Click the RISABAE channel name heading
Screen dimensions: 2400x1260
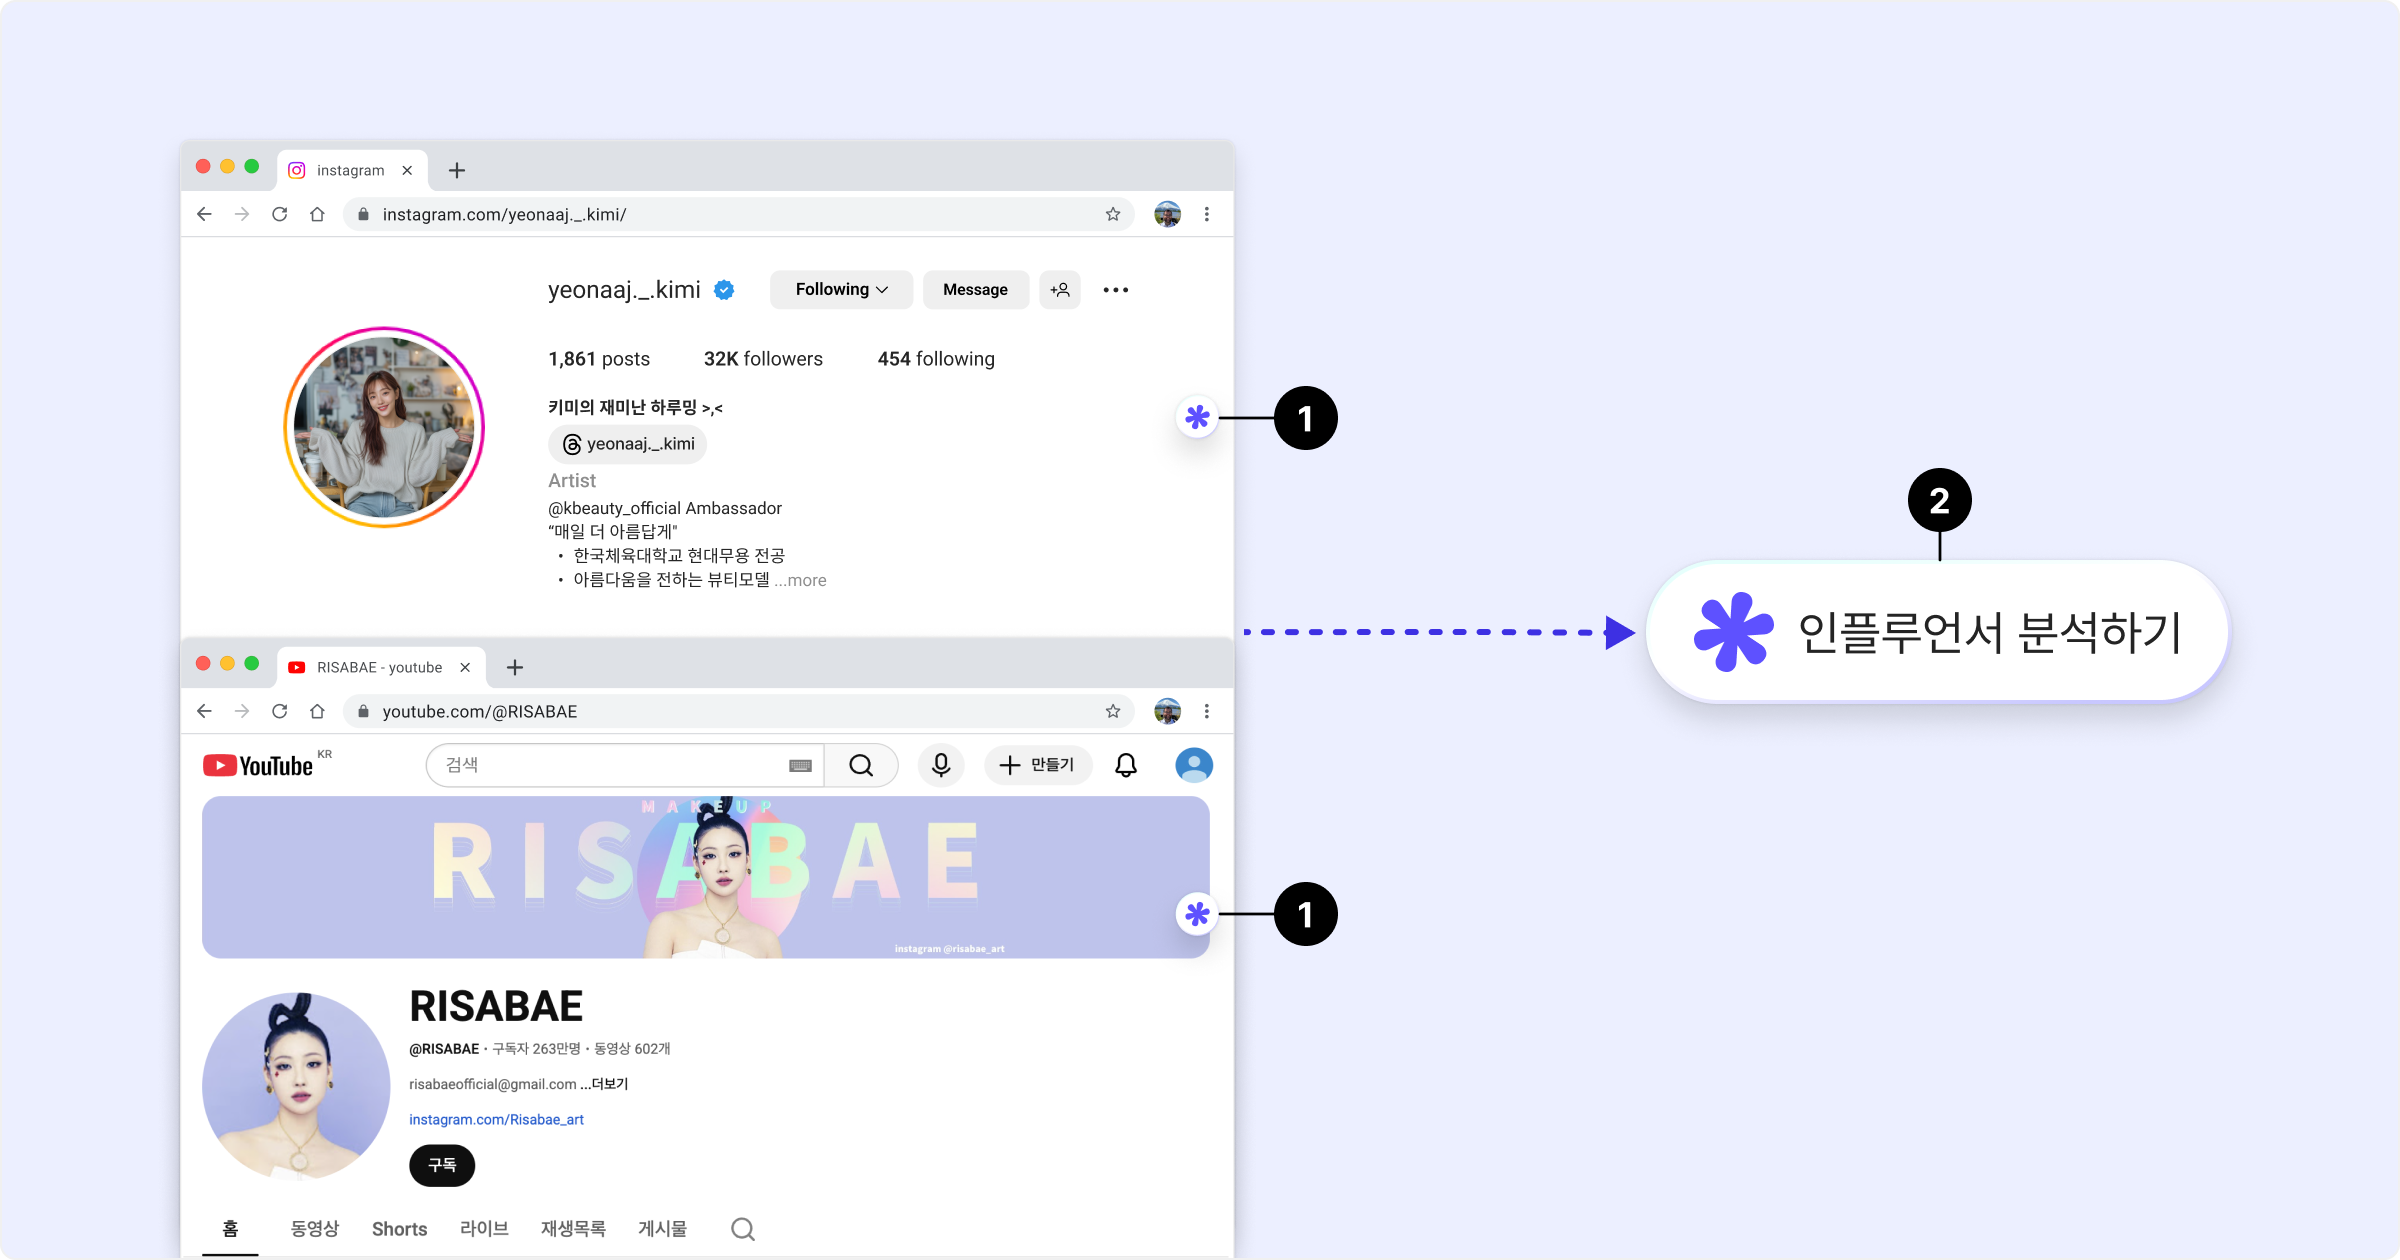click(x=496, y=1006)
